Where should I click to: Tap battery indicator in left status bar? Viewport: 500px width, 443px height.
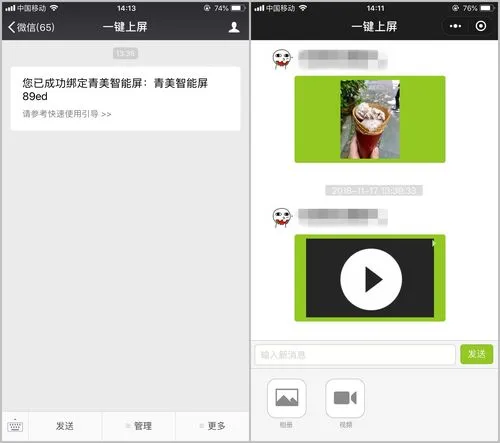point(238,8)
